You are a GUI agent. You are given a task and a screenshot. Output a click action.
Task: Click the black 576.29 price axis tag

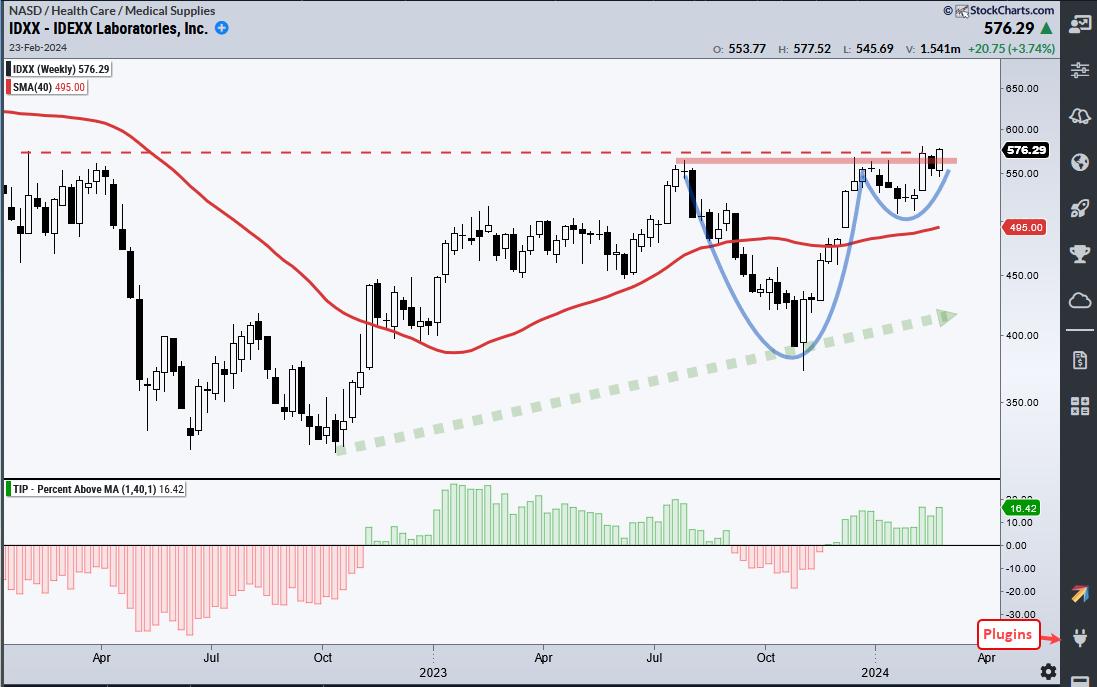(x=1026, y=150)
